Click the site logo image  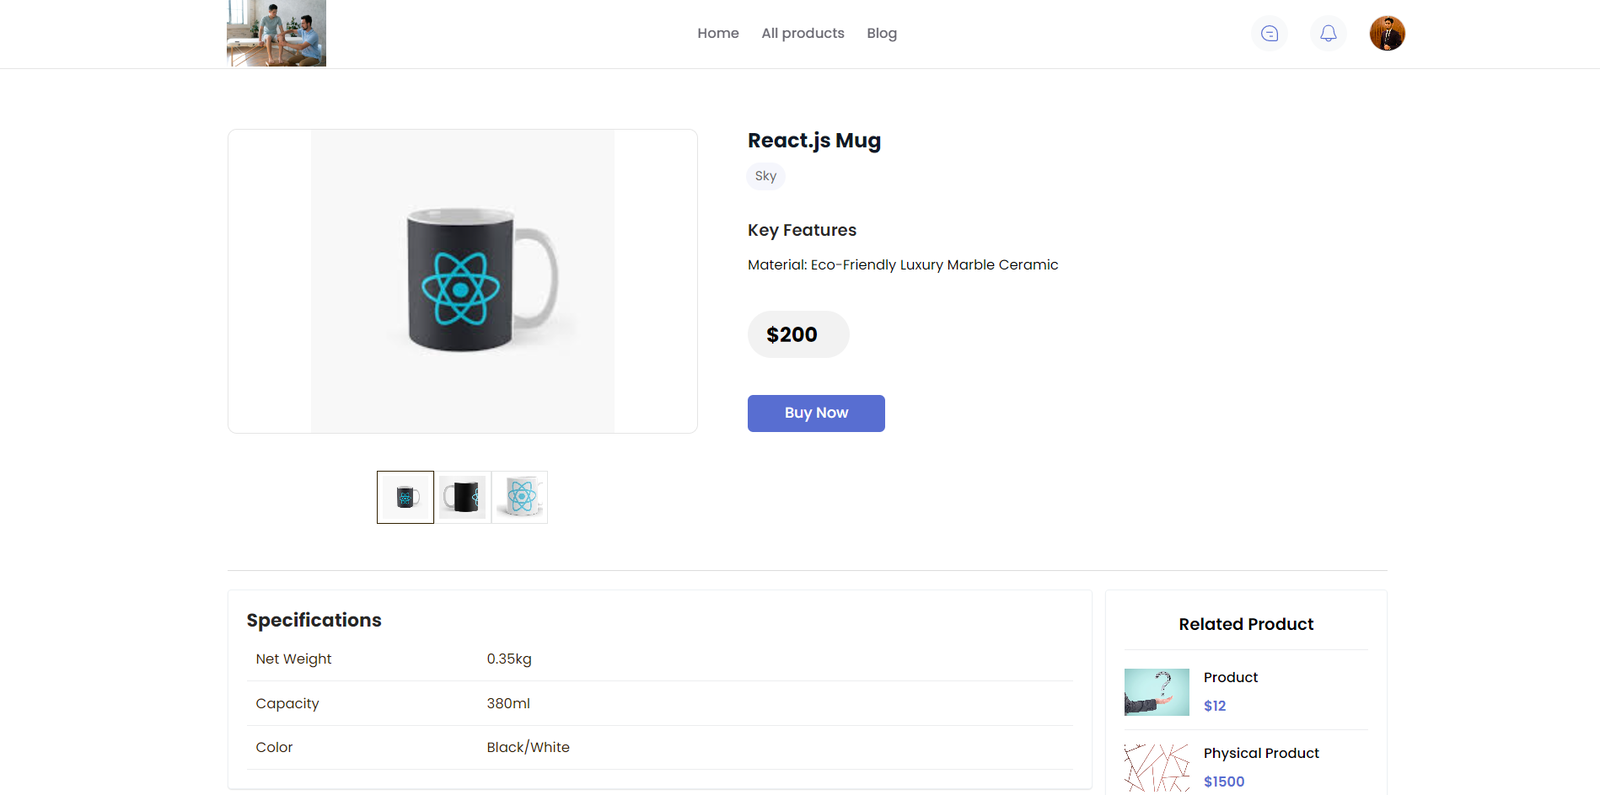coord(276,33)
